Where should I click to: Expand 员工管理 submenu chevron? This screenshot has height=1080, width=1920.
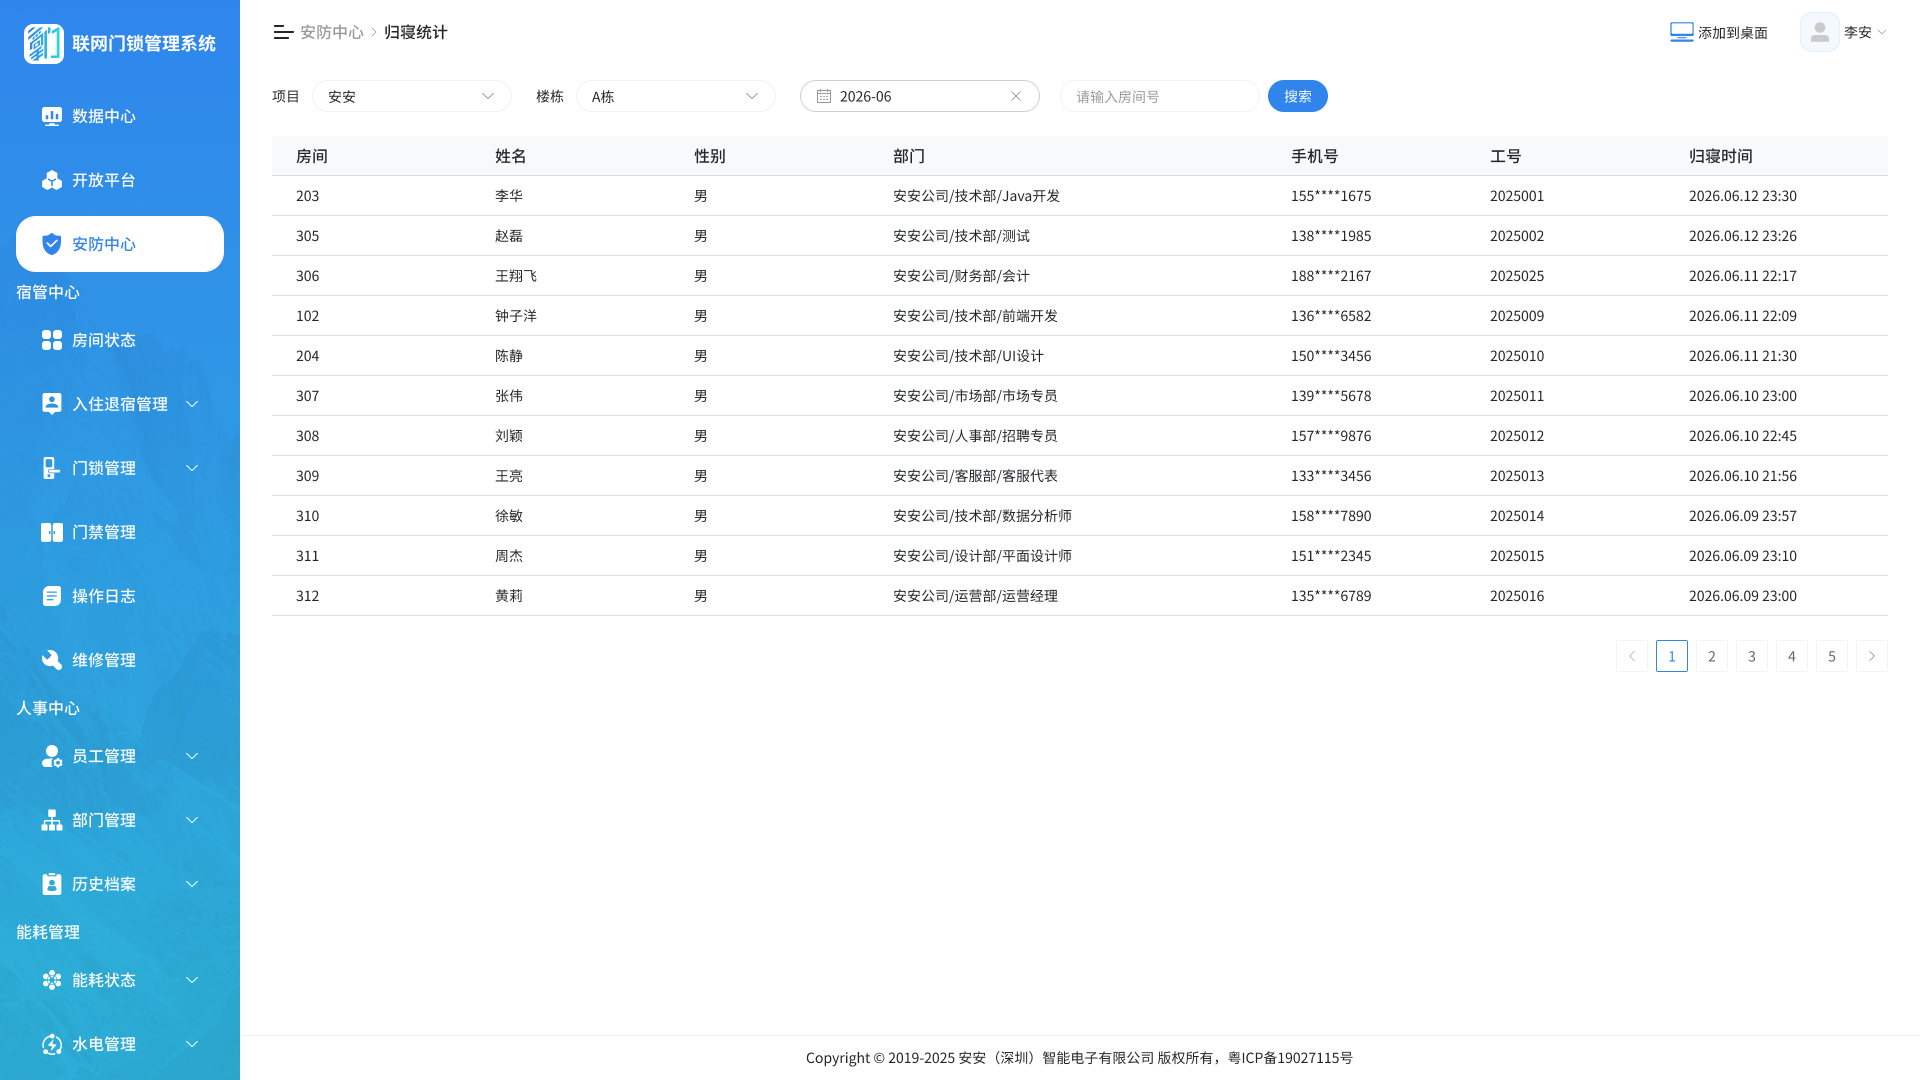tap(192, 756)
